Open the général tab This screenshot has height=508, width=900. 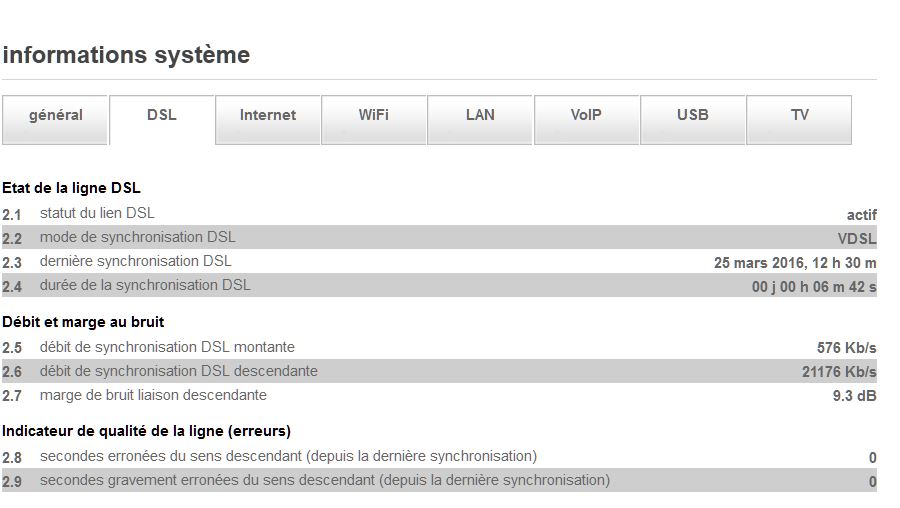click(x=56, y=116)
